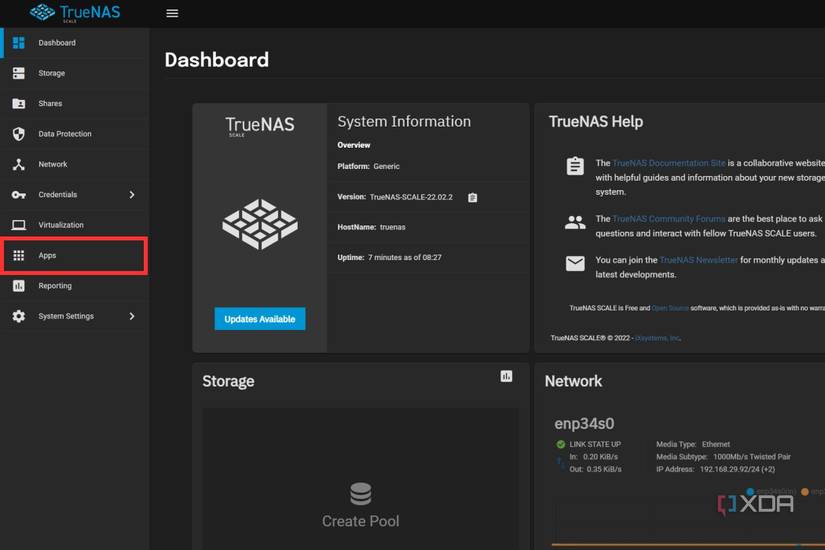The height and width of the screenshot is (550, 825).
Task: Click the Create Pool text
Action: click(x=361, y=521)
